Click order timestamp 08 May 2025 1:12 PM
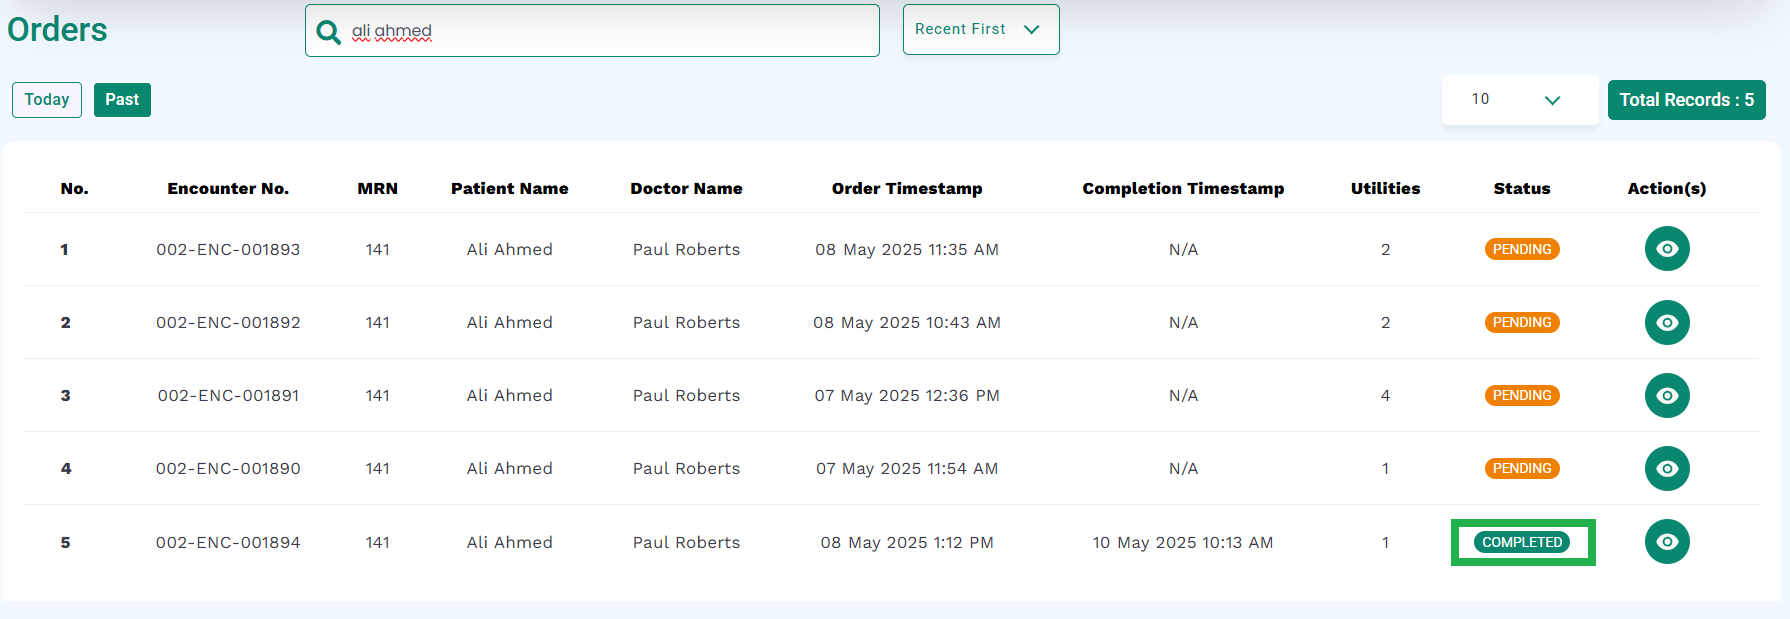 click(907, 542)
